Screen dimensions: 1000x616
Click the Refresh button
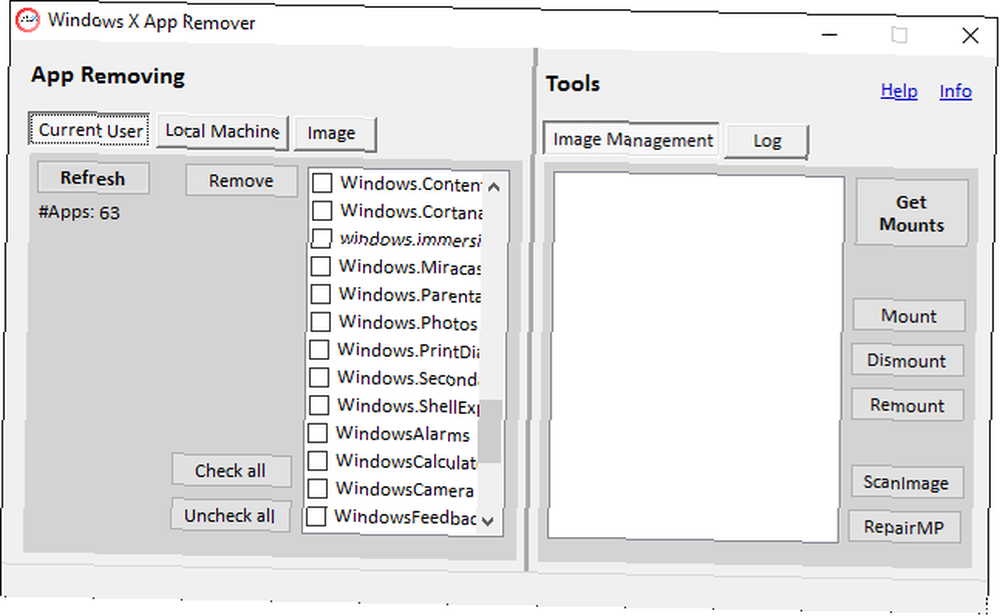[x=93, y=178]
